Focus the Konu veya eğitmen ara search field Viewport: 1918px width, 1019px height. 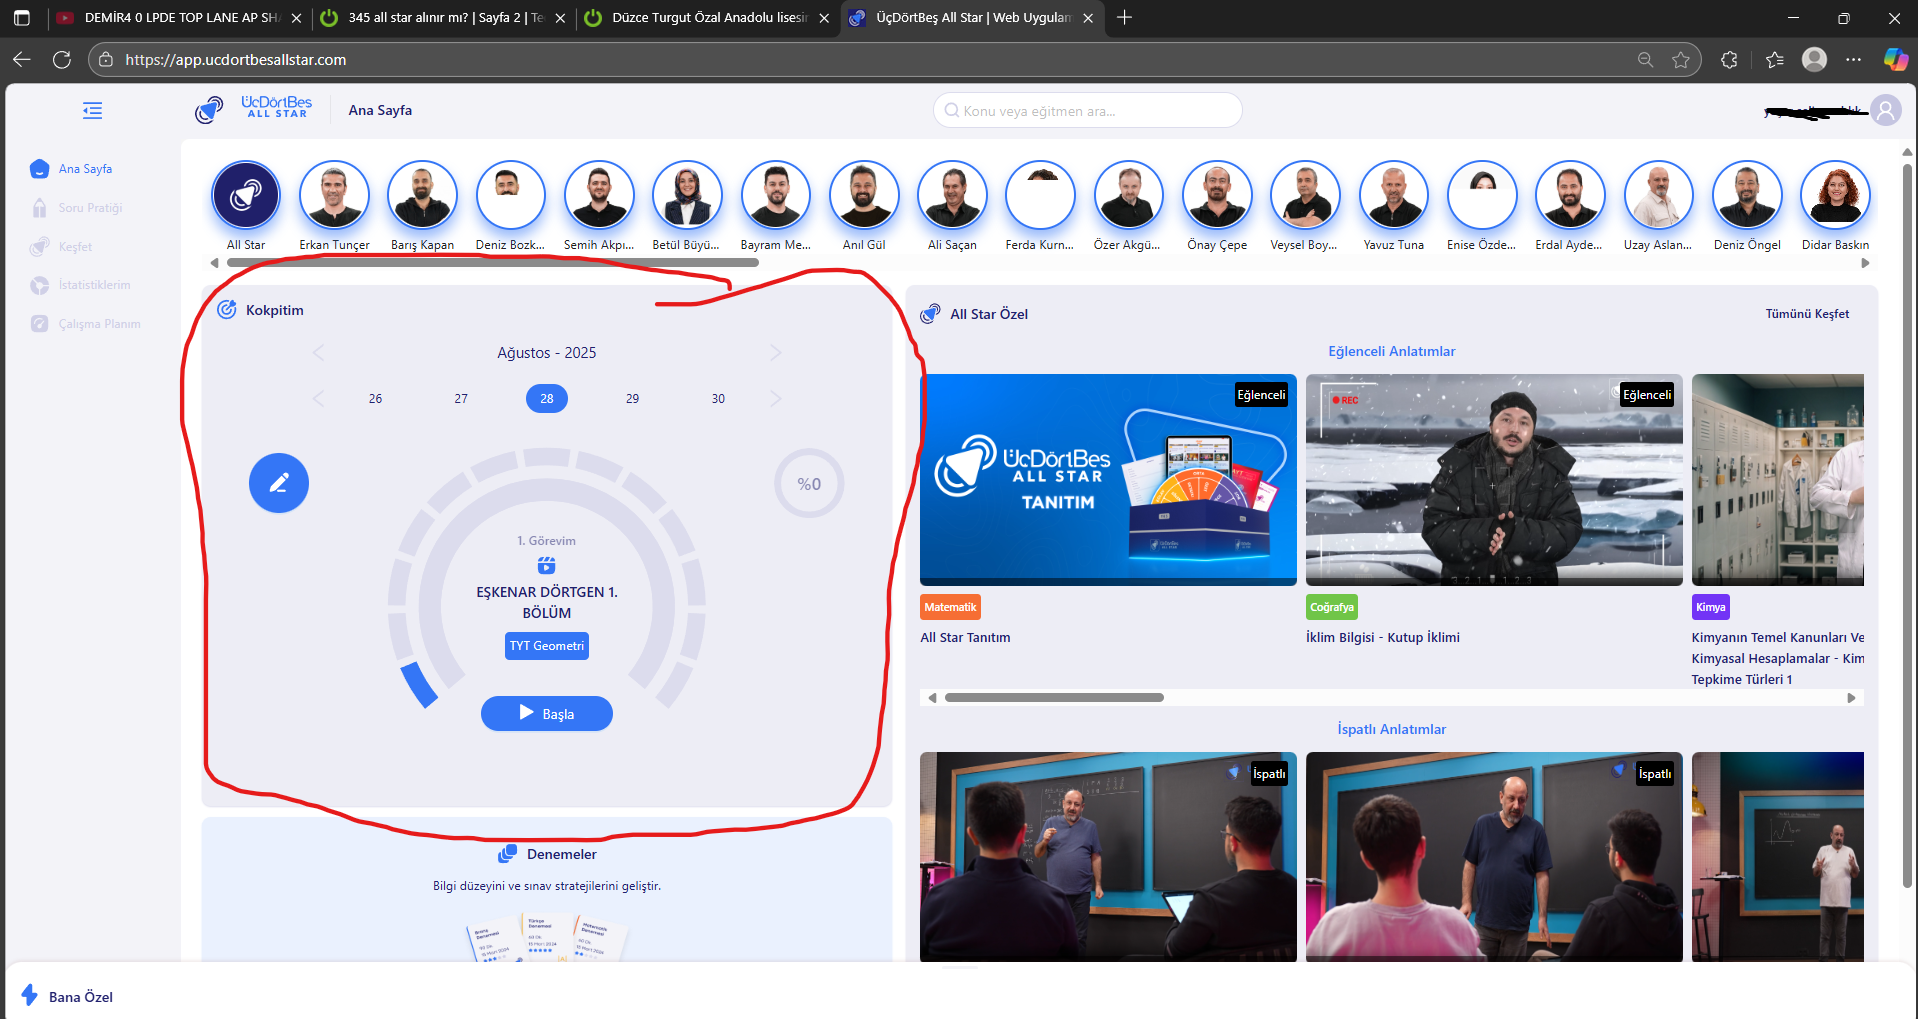tap(1088, 111)
